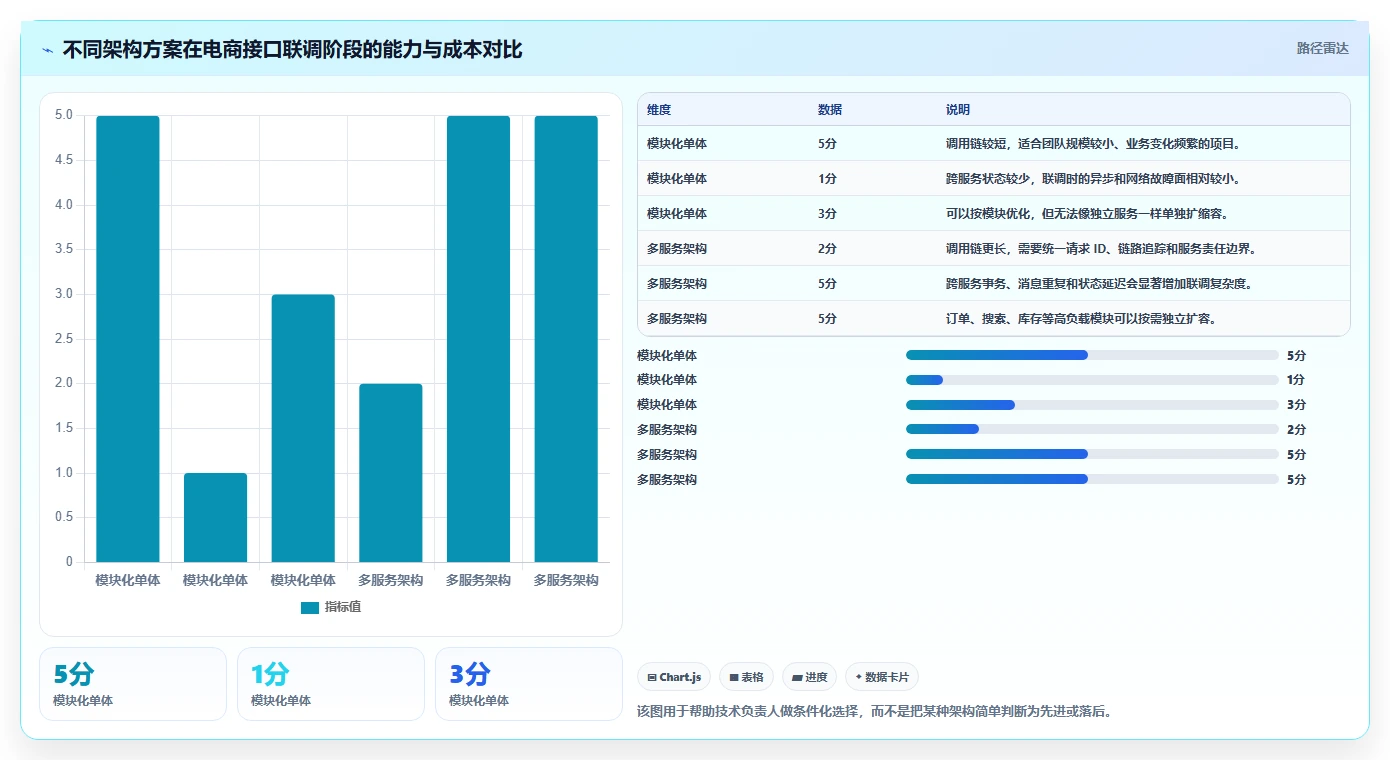Click the 1.5 tick on the y-axis
Viewport: 1390px width, 760px height.
pyautogui.click(x=63, y=428)
